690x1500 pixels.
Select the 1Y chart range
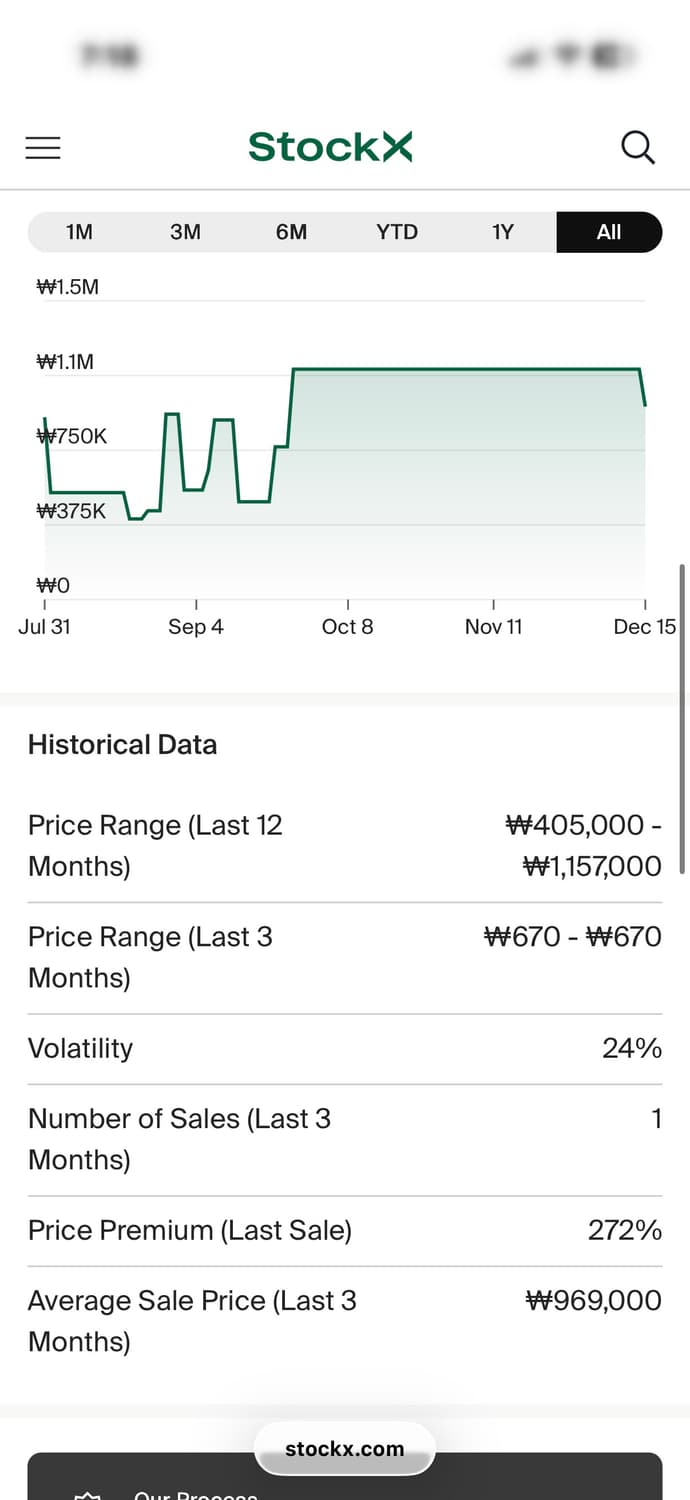click(502, 232)
